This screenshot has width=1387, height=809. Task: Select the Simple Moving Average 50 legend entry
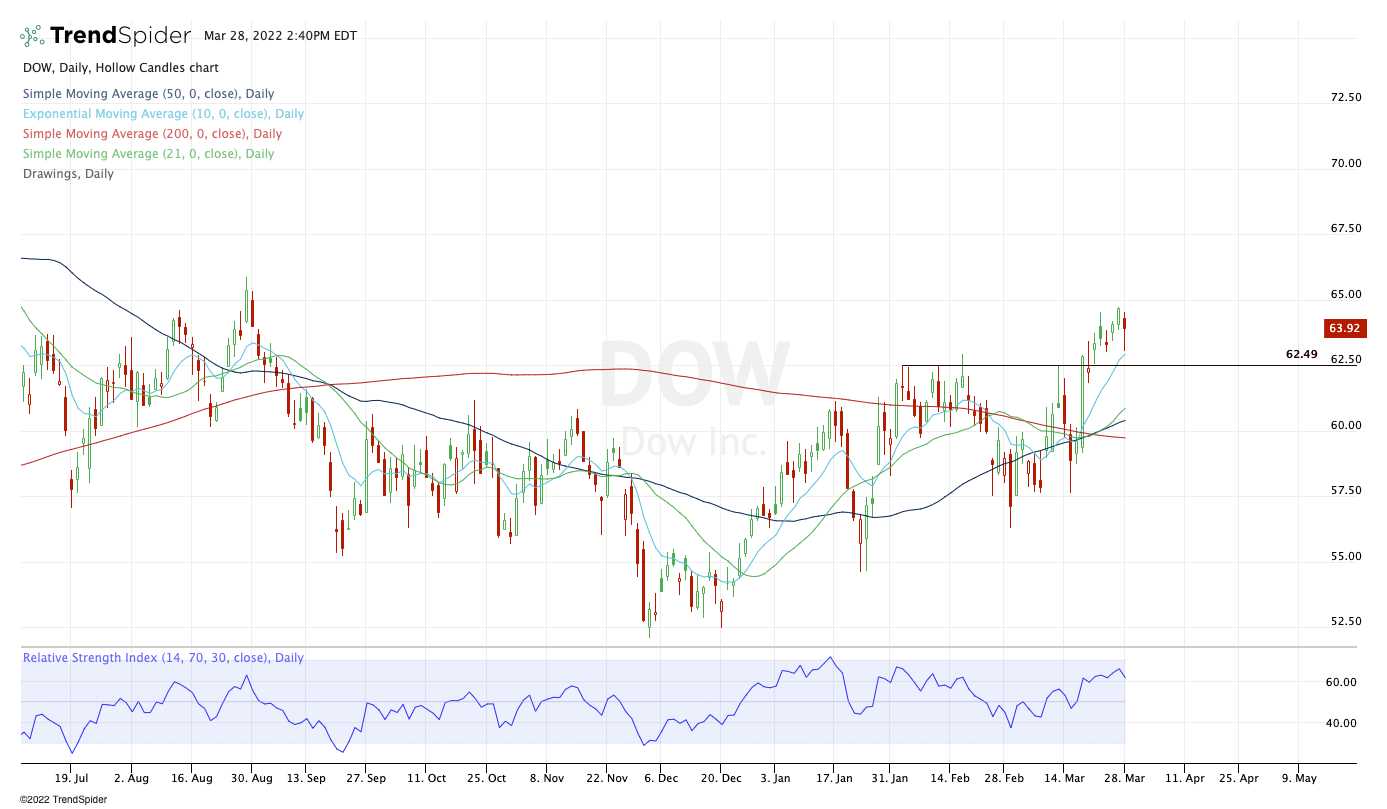coord(149,94)
